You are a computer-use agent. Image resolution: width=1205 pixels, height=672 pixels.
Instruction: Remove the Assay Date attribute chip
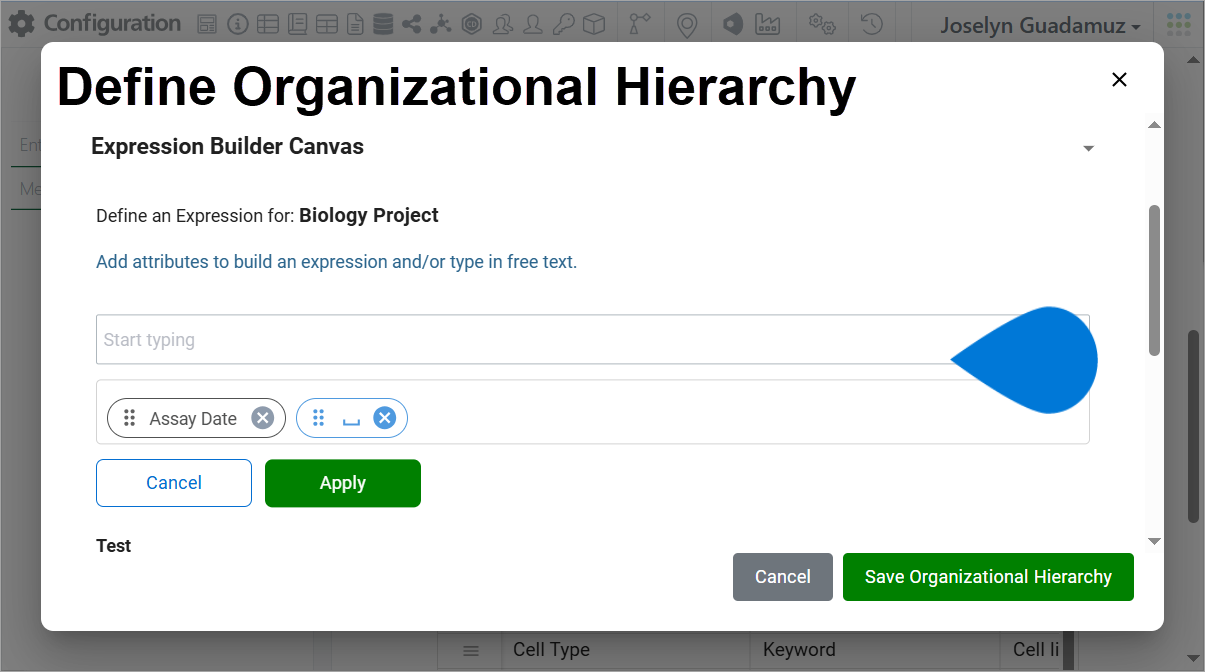point(262,418)
